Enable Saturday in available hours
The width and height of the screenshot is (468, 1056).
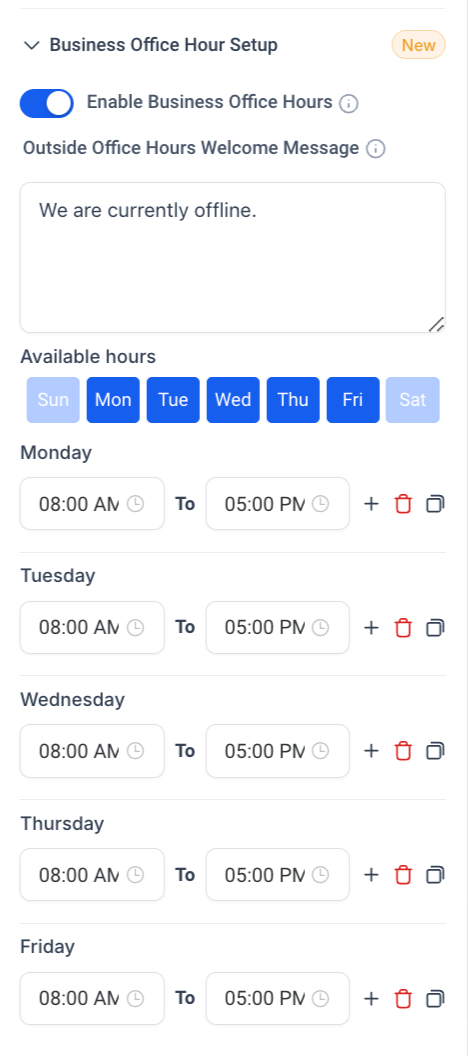pos(413,400)
